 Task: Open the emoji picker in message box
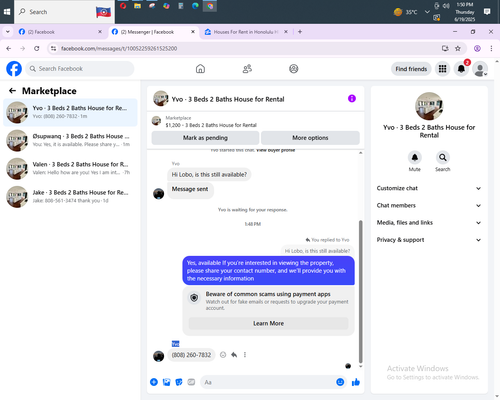click(x=340, y=382)
